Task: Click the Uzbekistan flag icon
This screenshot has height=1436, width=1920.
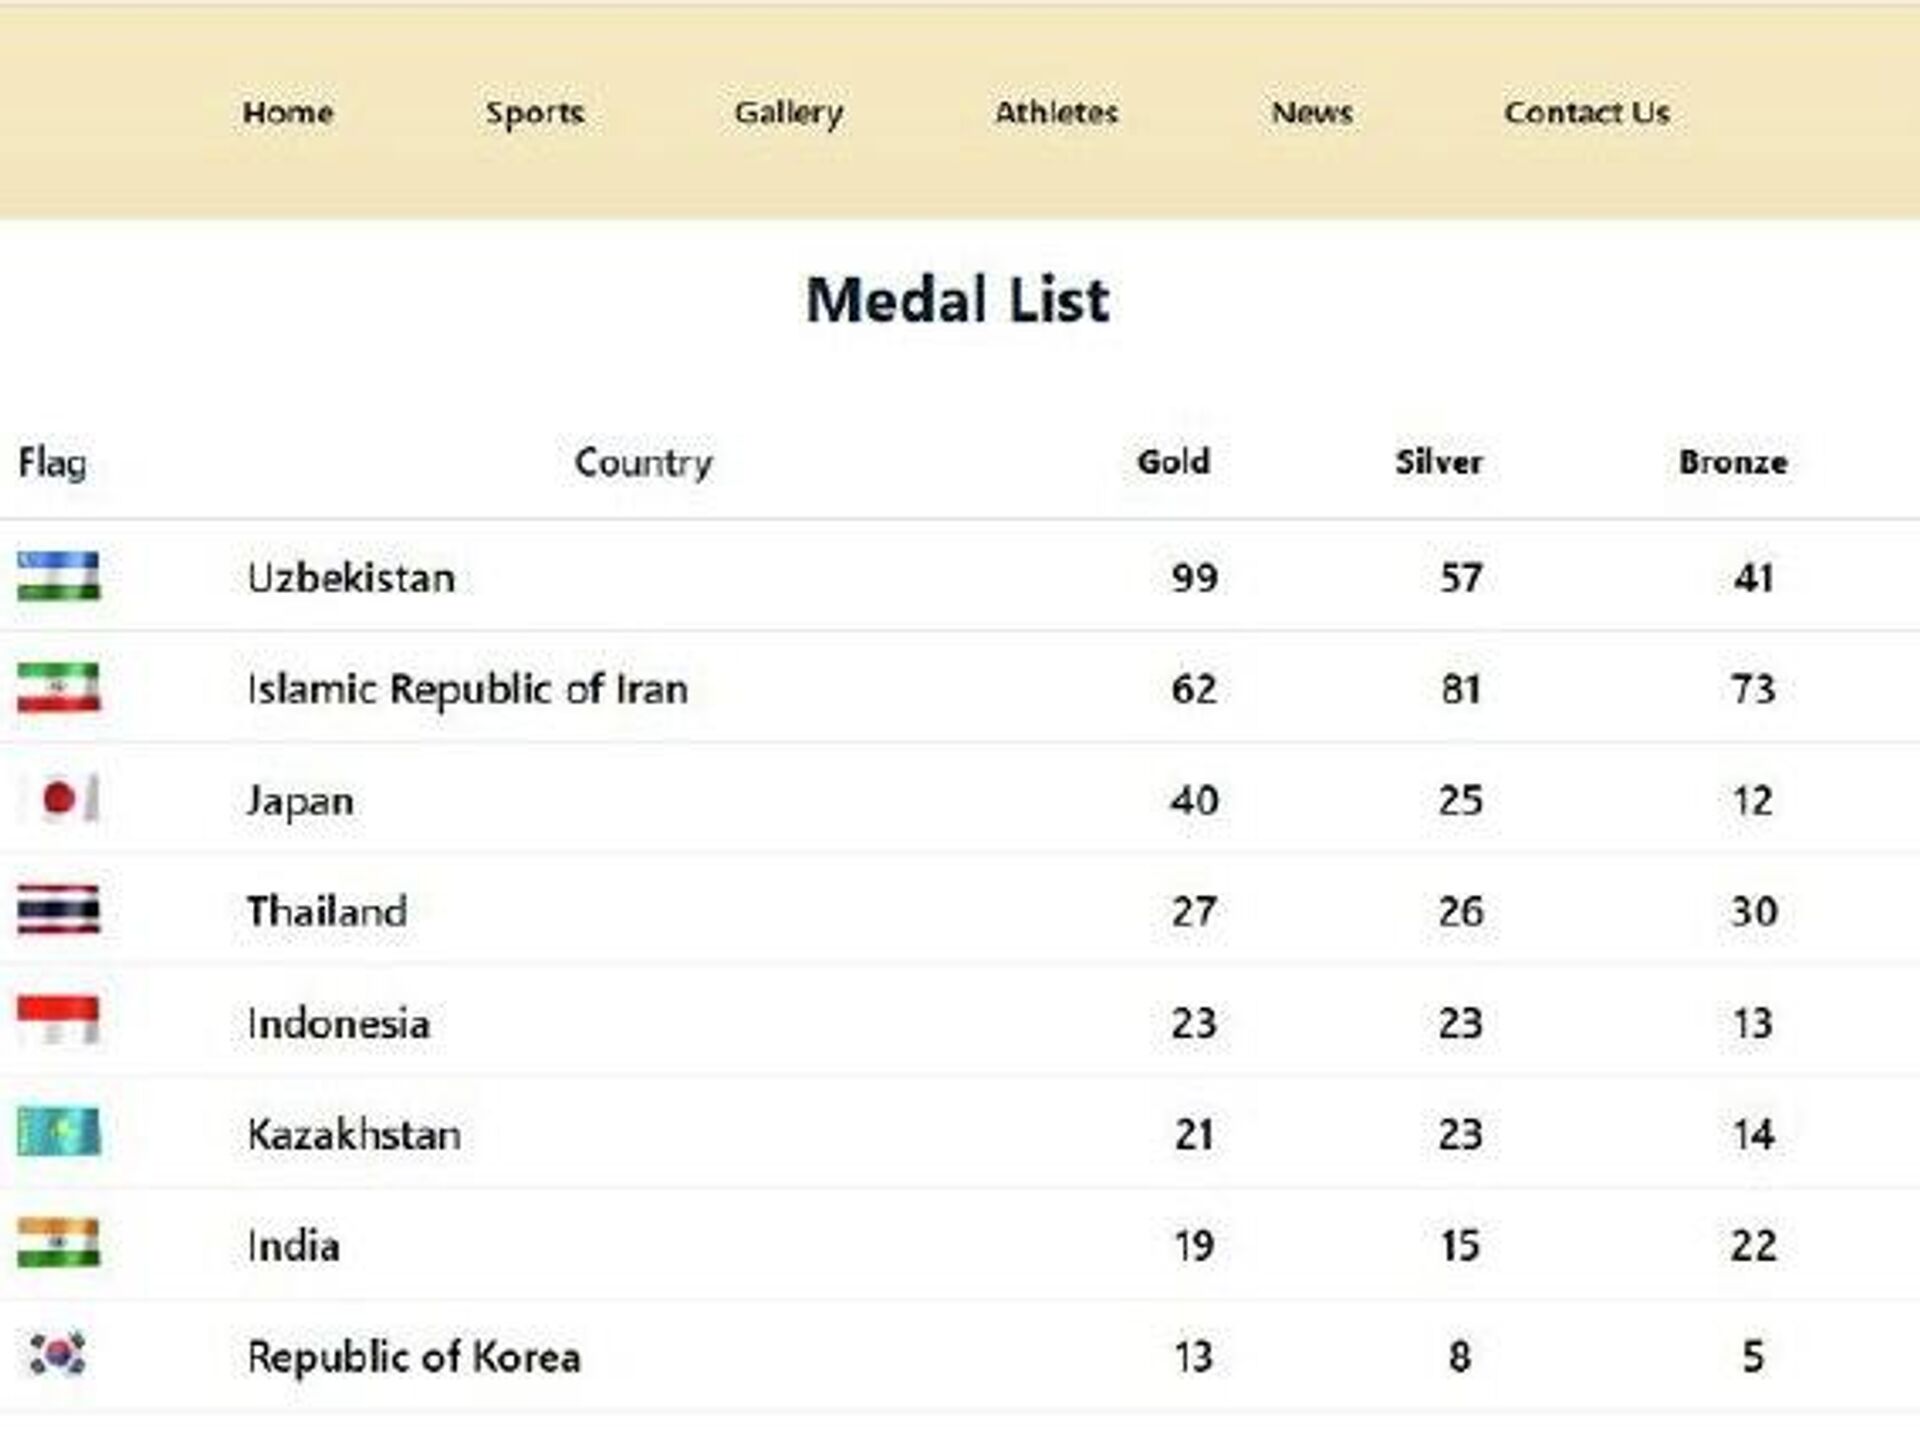Action: tap(59, 576)
